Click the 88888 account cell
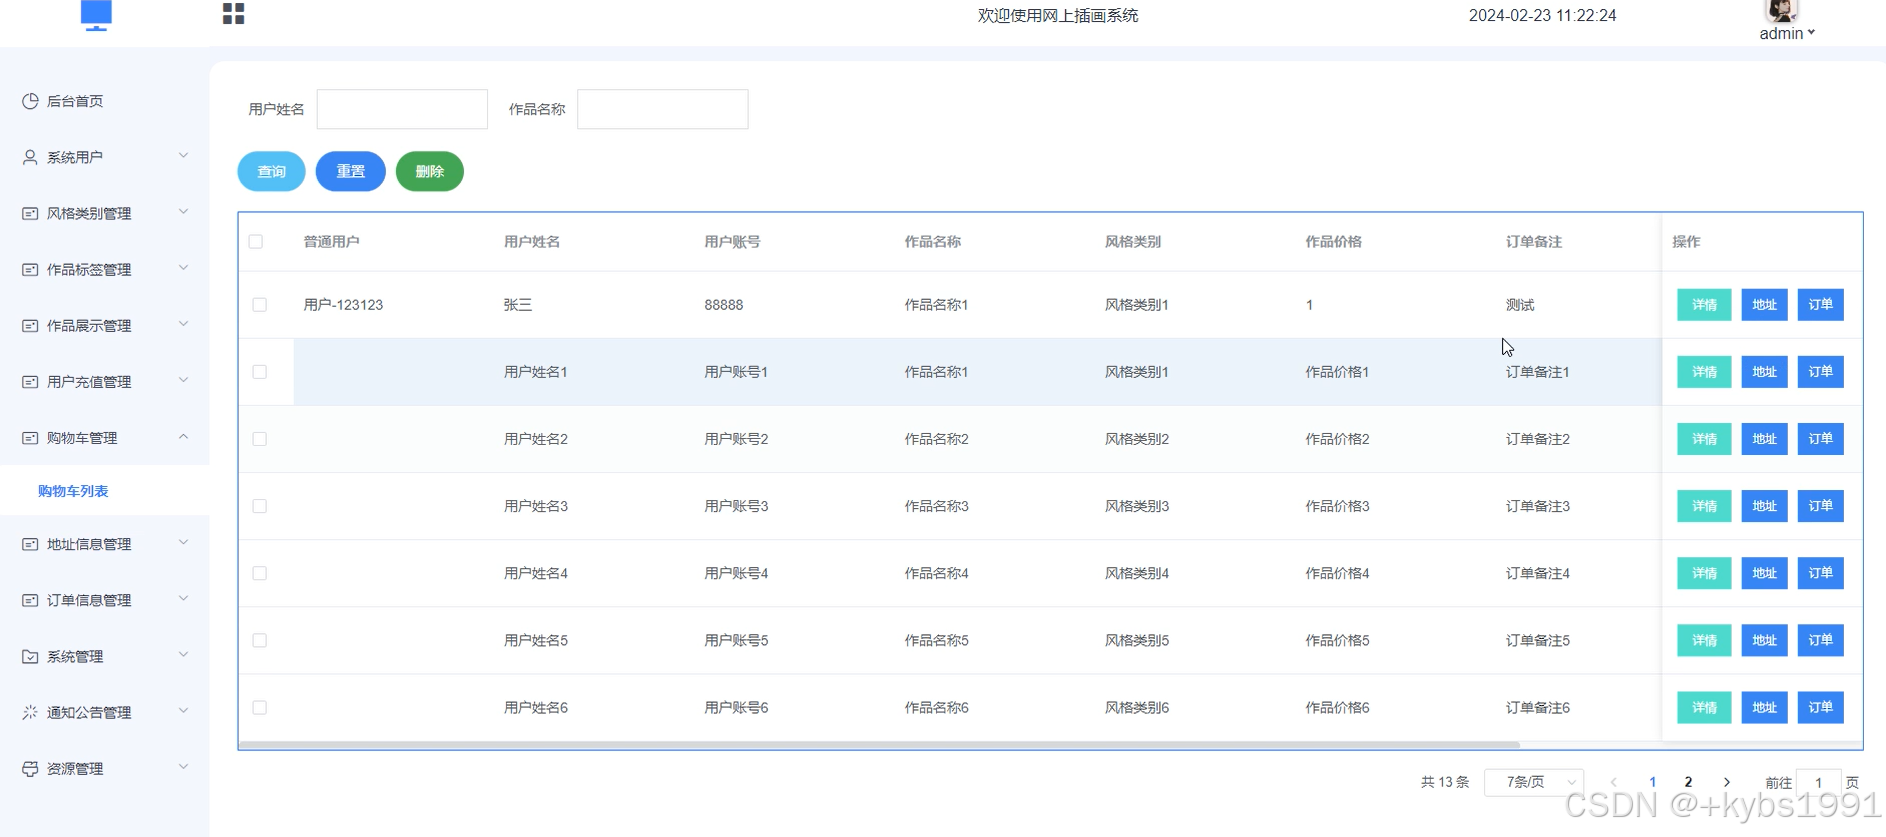 click(724, 305)
